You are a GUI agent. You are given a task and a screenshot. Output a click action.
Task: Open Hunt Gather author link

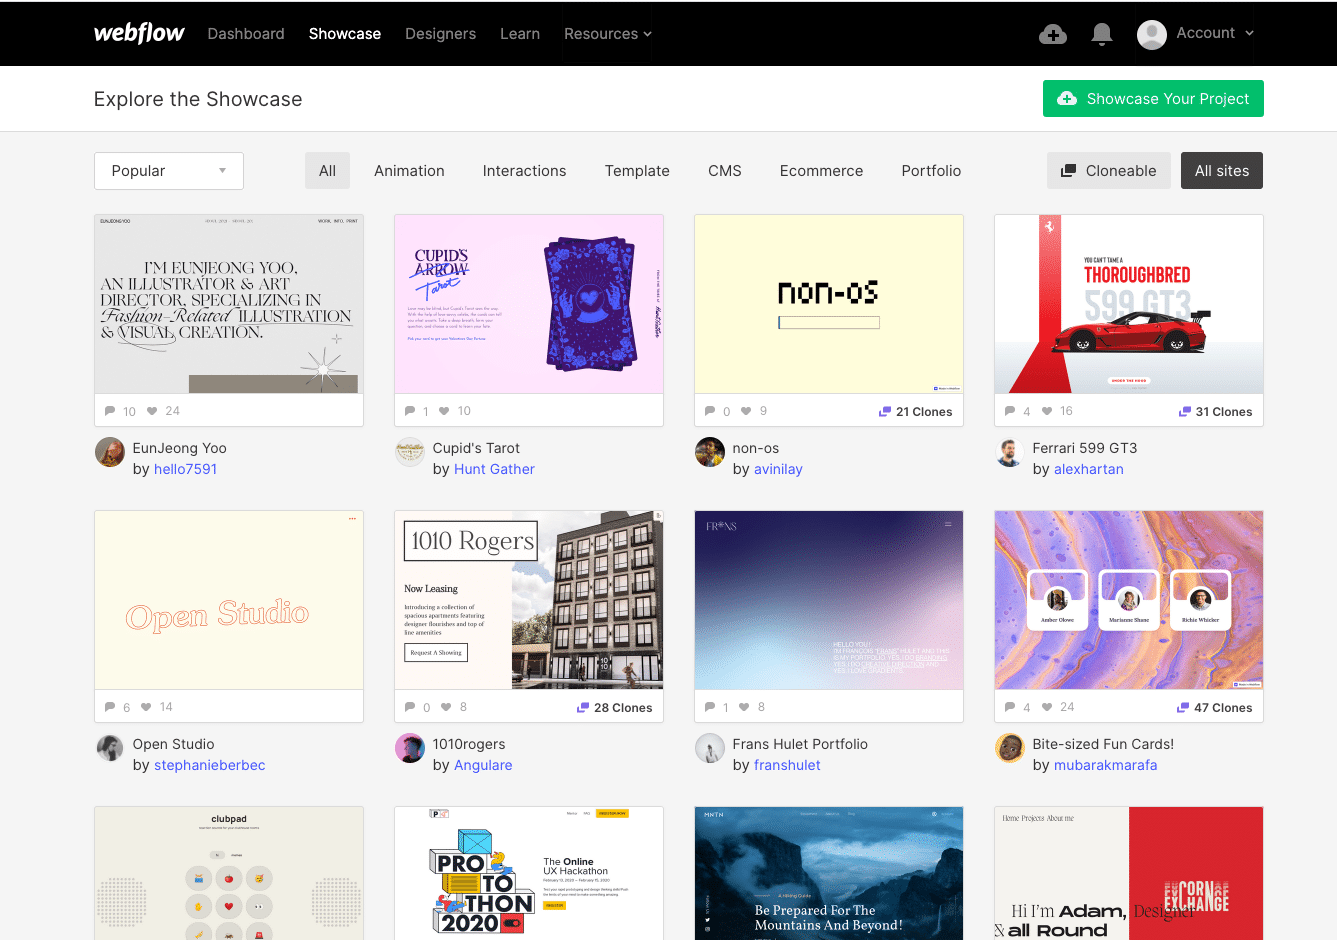coord(494,469)
